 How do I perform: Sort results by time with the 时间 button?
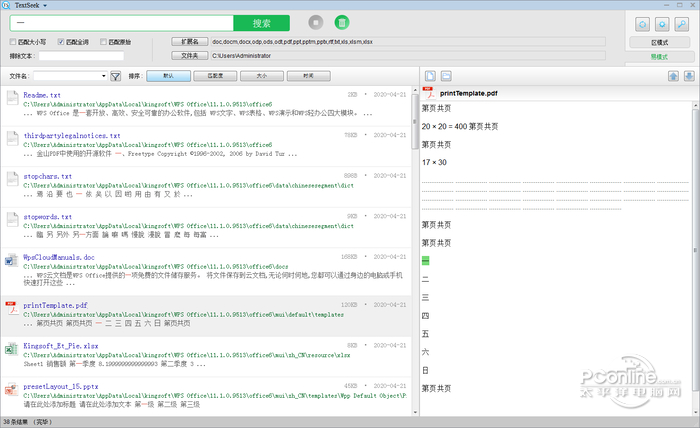point(308,76)
